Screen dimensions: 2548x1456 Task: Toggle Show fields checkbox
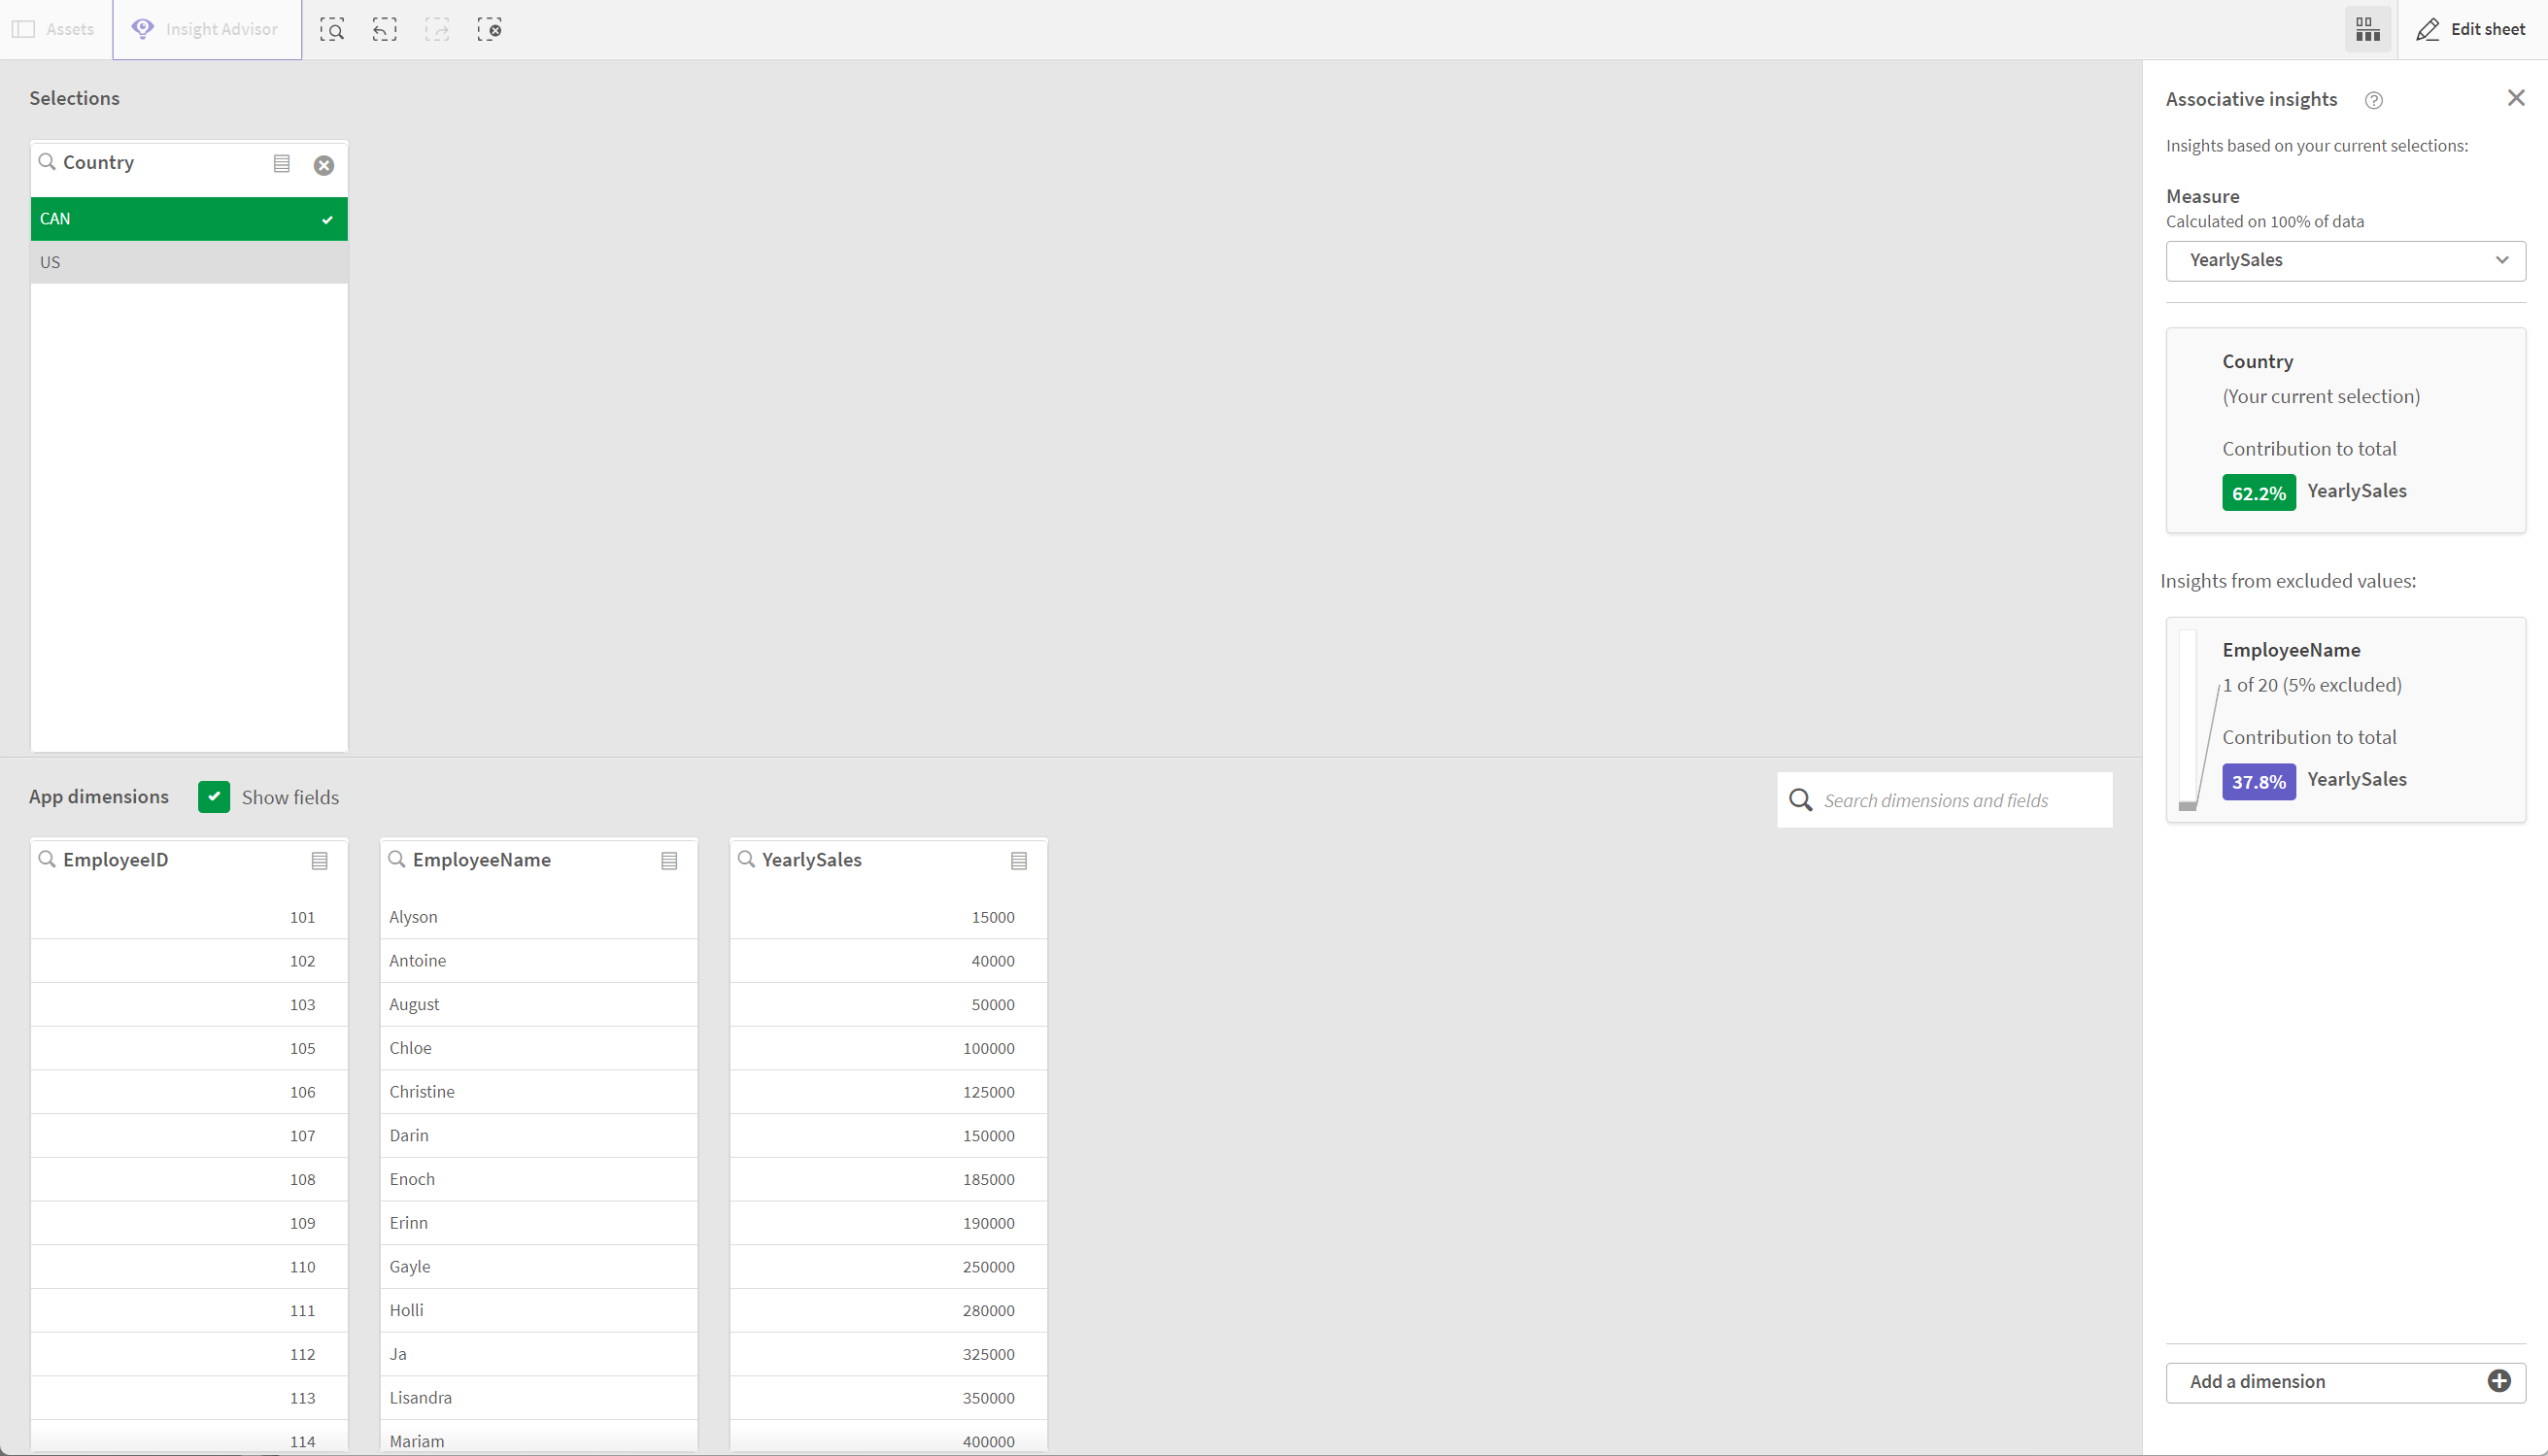pos(214,796)
